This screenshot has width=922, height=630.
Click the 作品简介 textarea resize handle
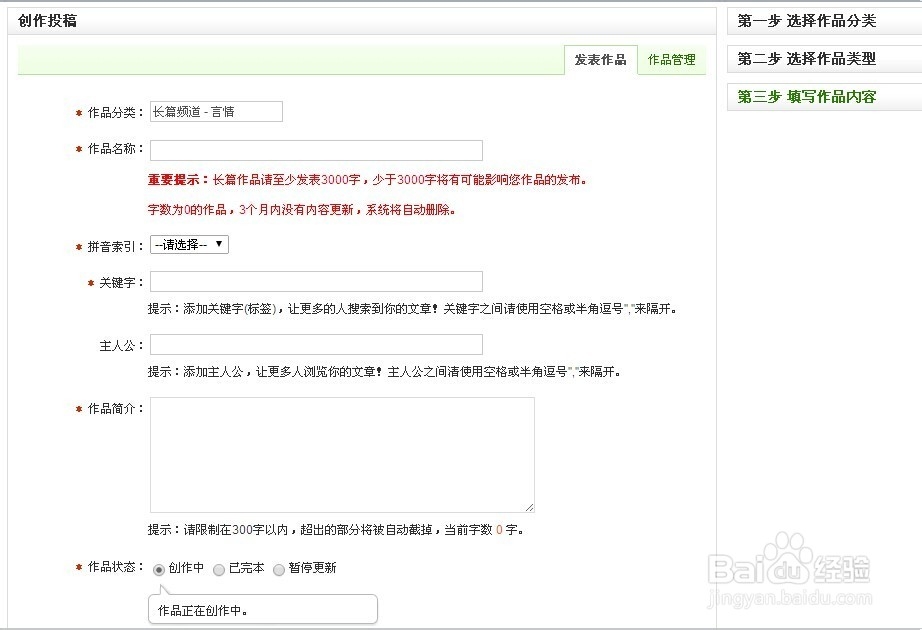(529, 507)
